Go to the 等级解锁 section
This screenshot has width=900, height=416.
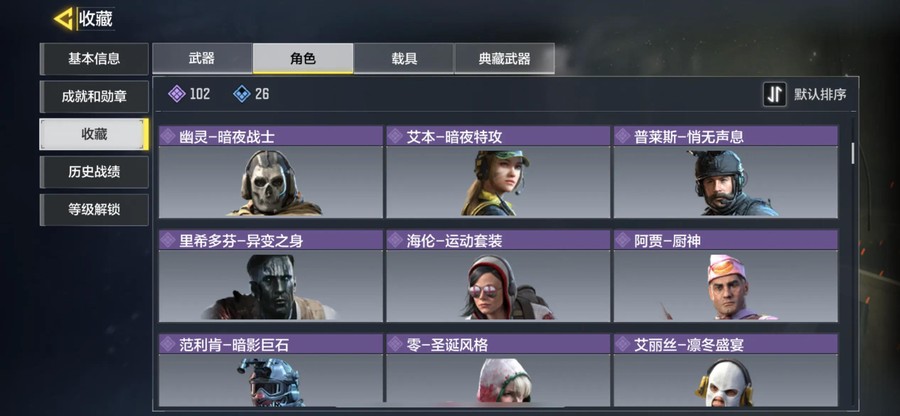[x=94, y=209]
